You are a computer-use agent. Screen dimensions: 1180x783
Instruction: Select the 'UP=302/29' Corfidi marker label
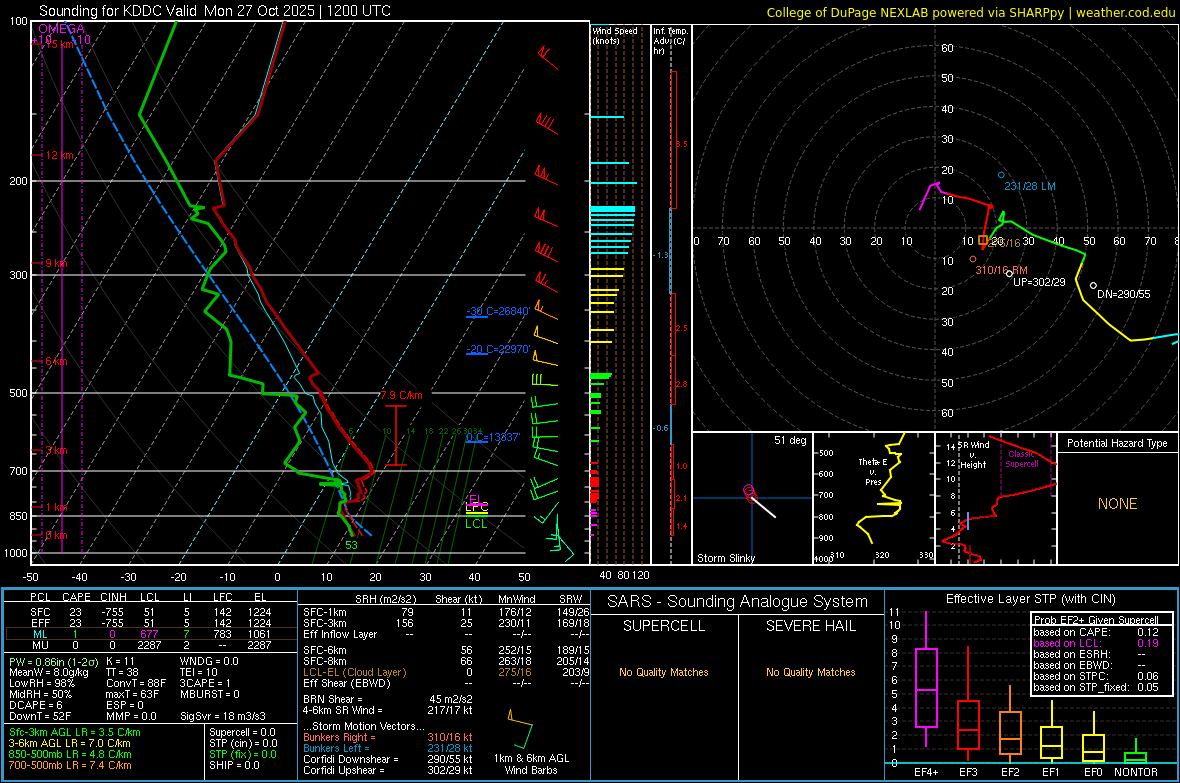(1039, 282)
